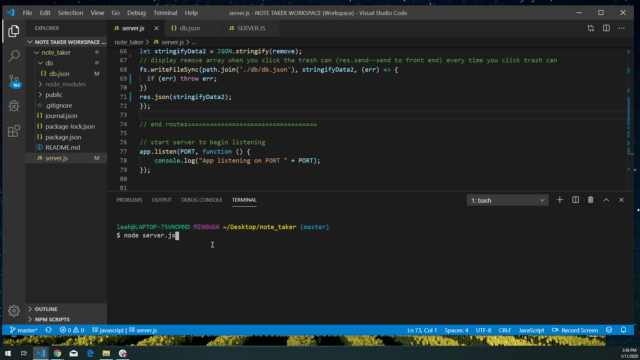This screenshot has height=360, width=640.
Task: Select db.json in the explorer tree
Action: 66,74
